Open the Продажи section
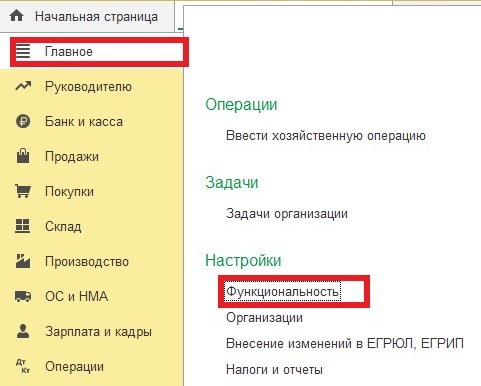 pos(72,157)
